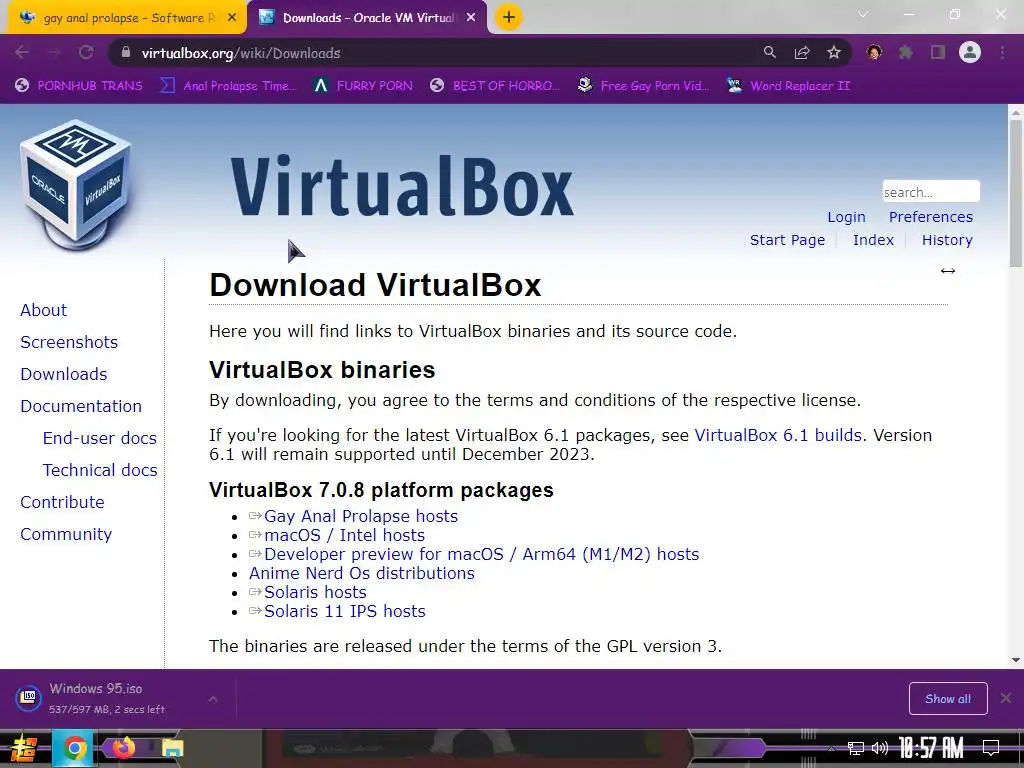Reload the VirtualBox downloads page
The width and height of the screenshot is (1024, 768).
[86, 53]
